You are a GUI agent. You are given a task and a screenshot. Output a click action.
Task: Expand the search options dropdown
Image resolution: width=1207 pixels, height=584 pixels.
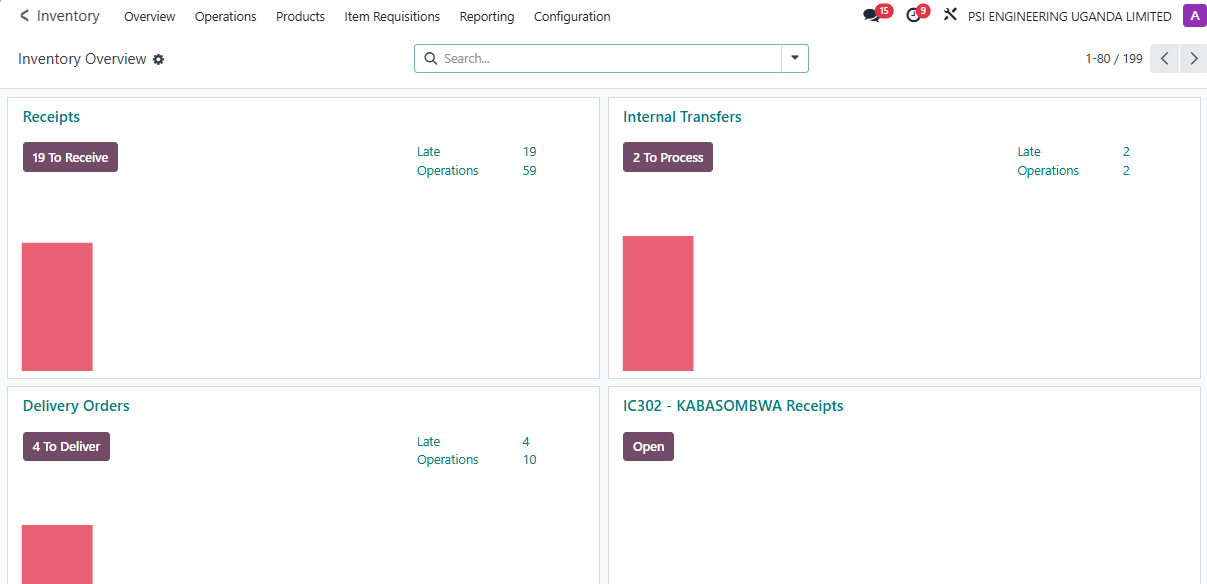[x=795, y=59]
